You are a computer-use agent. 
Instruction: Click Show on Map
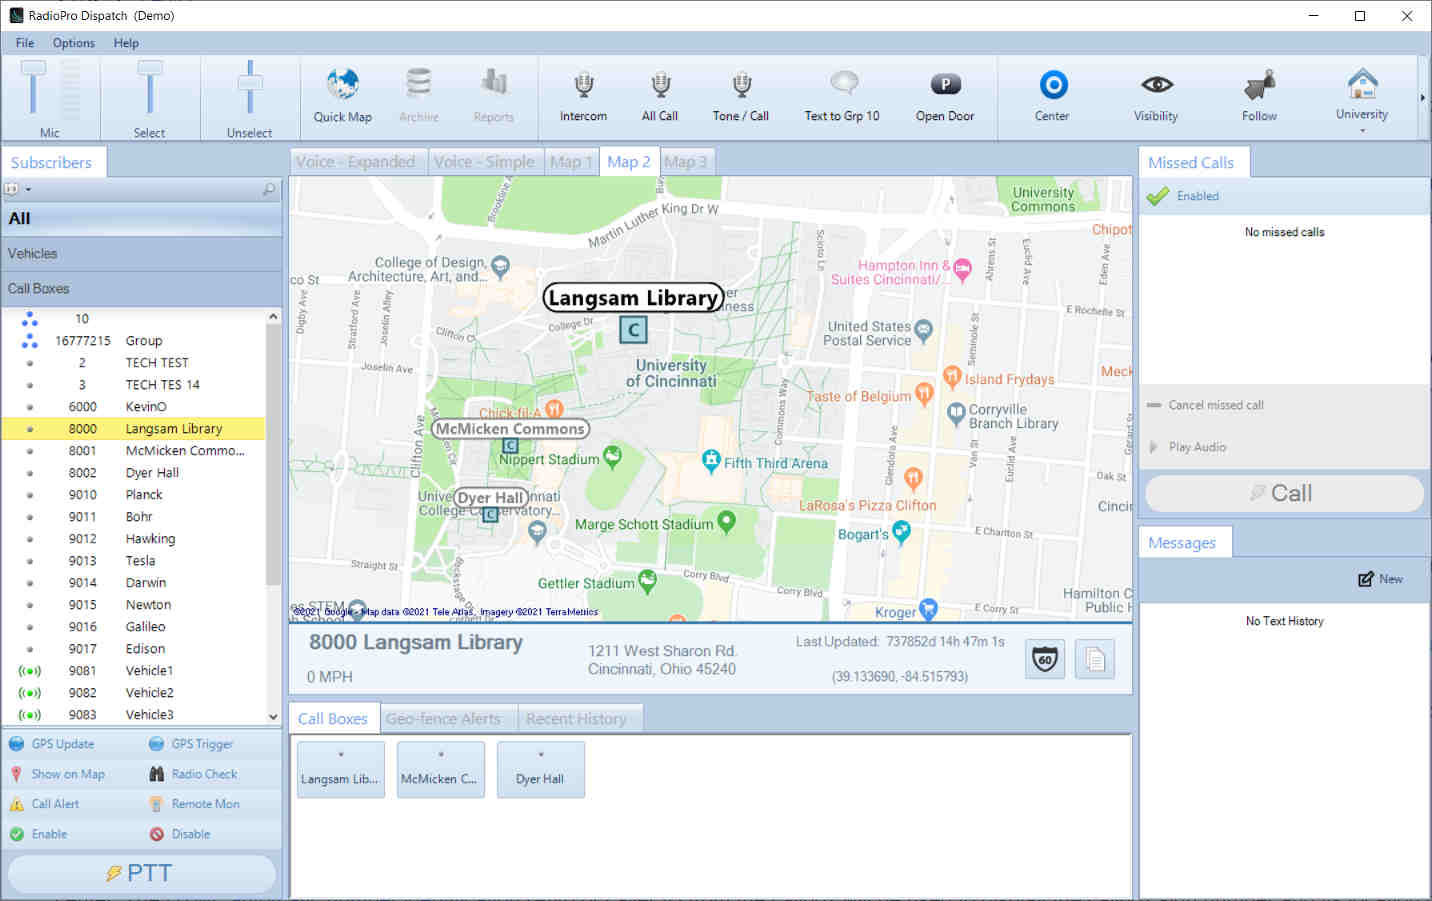click(x=57, y=774)
